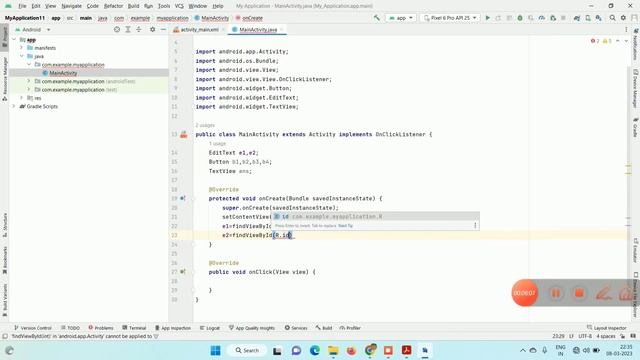Collapse com.example.myapplication package node
Image resolution: width=640 pixels, height=360 pixels.
[x=29, y=64]
